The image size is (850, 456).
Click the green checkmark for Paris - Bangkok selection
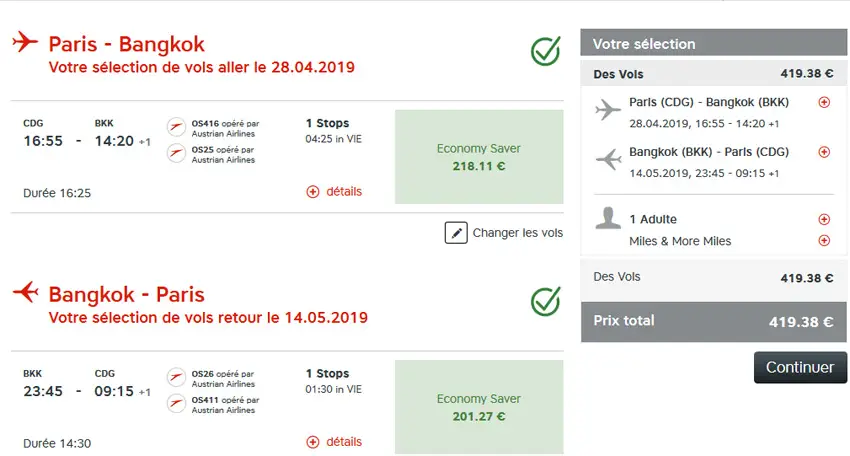tap(545, 52)
